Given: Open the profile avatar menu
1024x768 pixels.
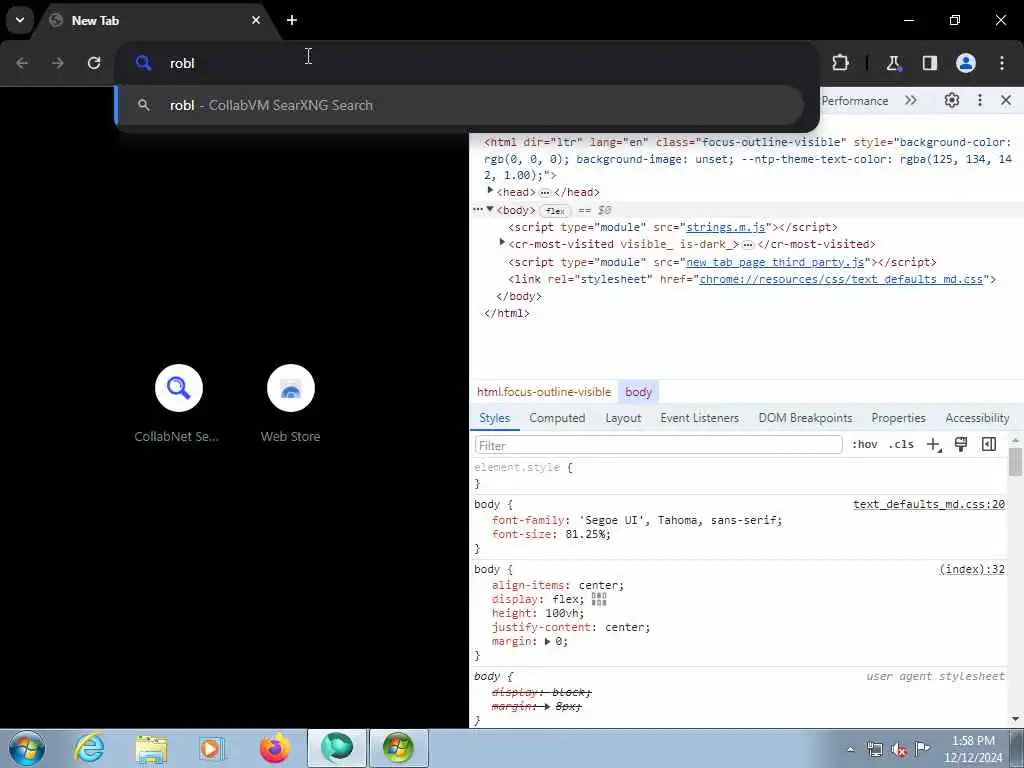Looking at the screenshot, I should tap(966, 63).
